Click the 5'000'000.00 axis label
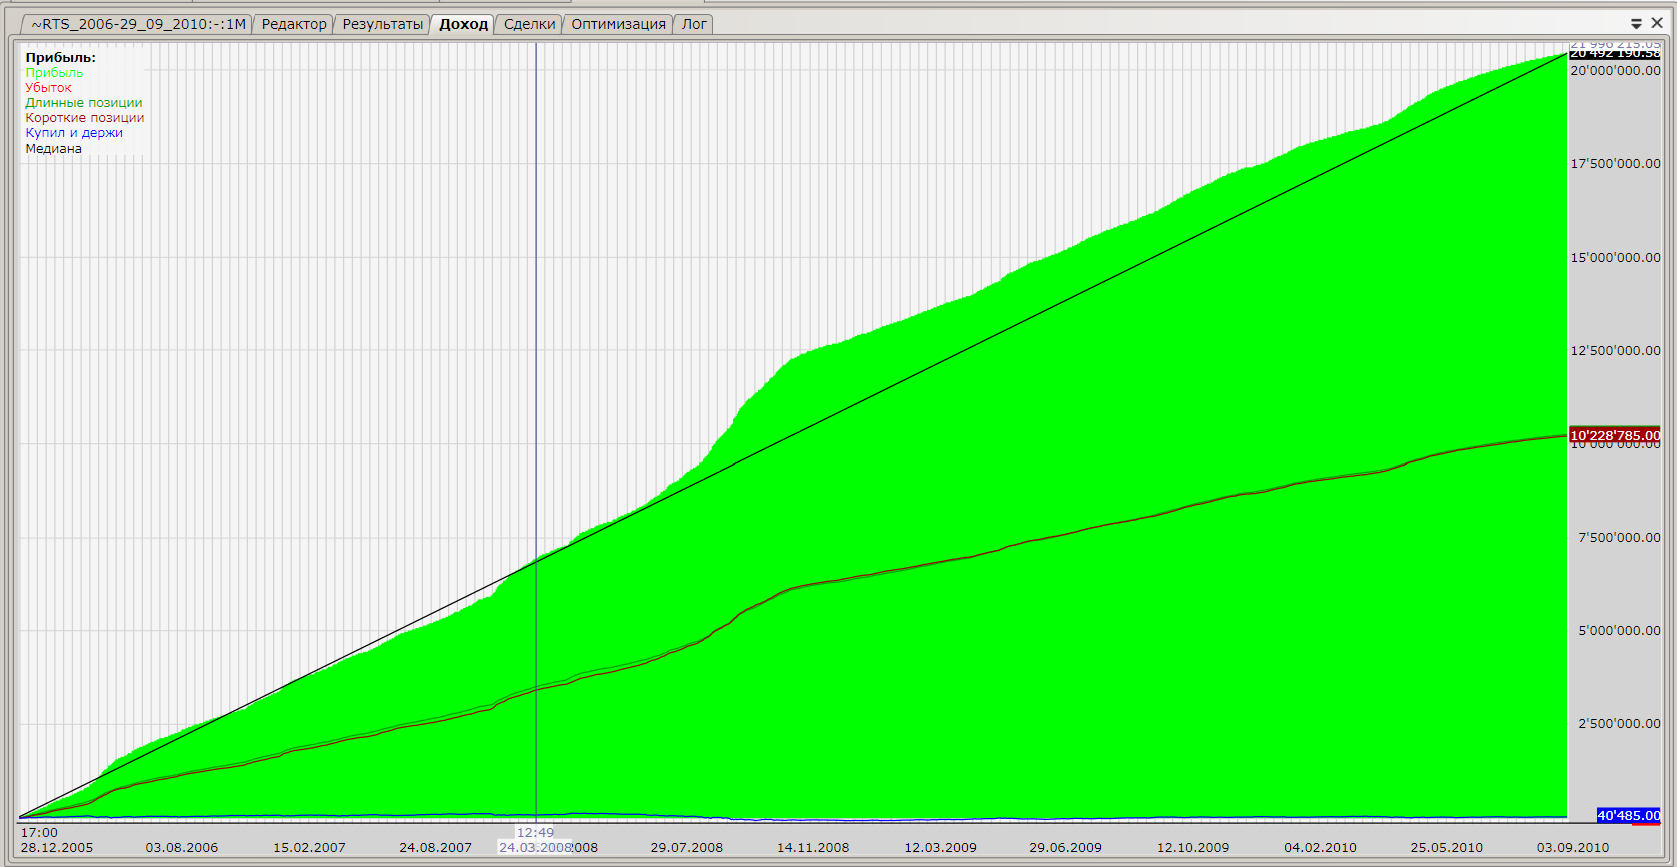Viewport: 1677px width, 867px height. tap(1619, 631)
